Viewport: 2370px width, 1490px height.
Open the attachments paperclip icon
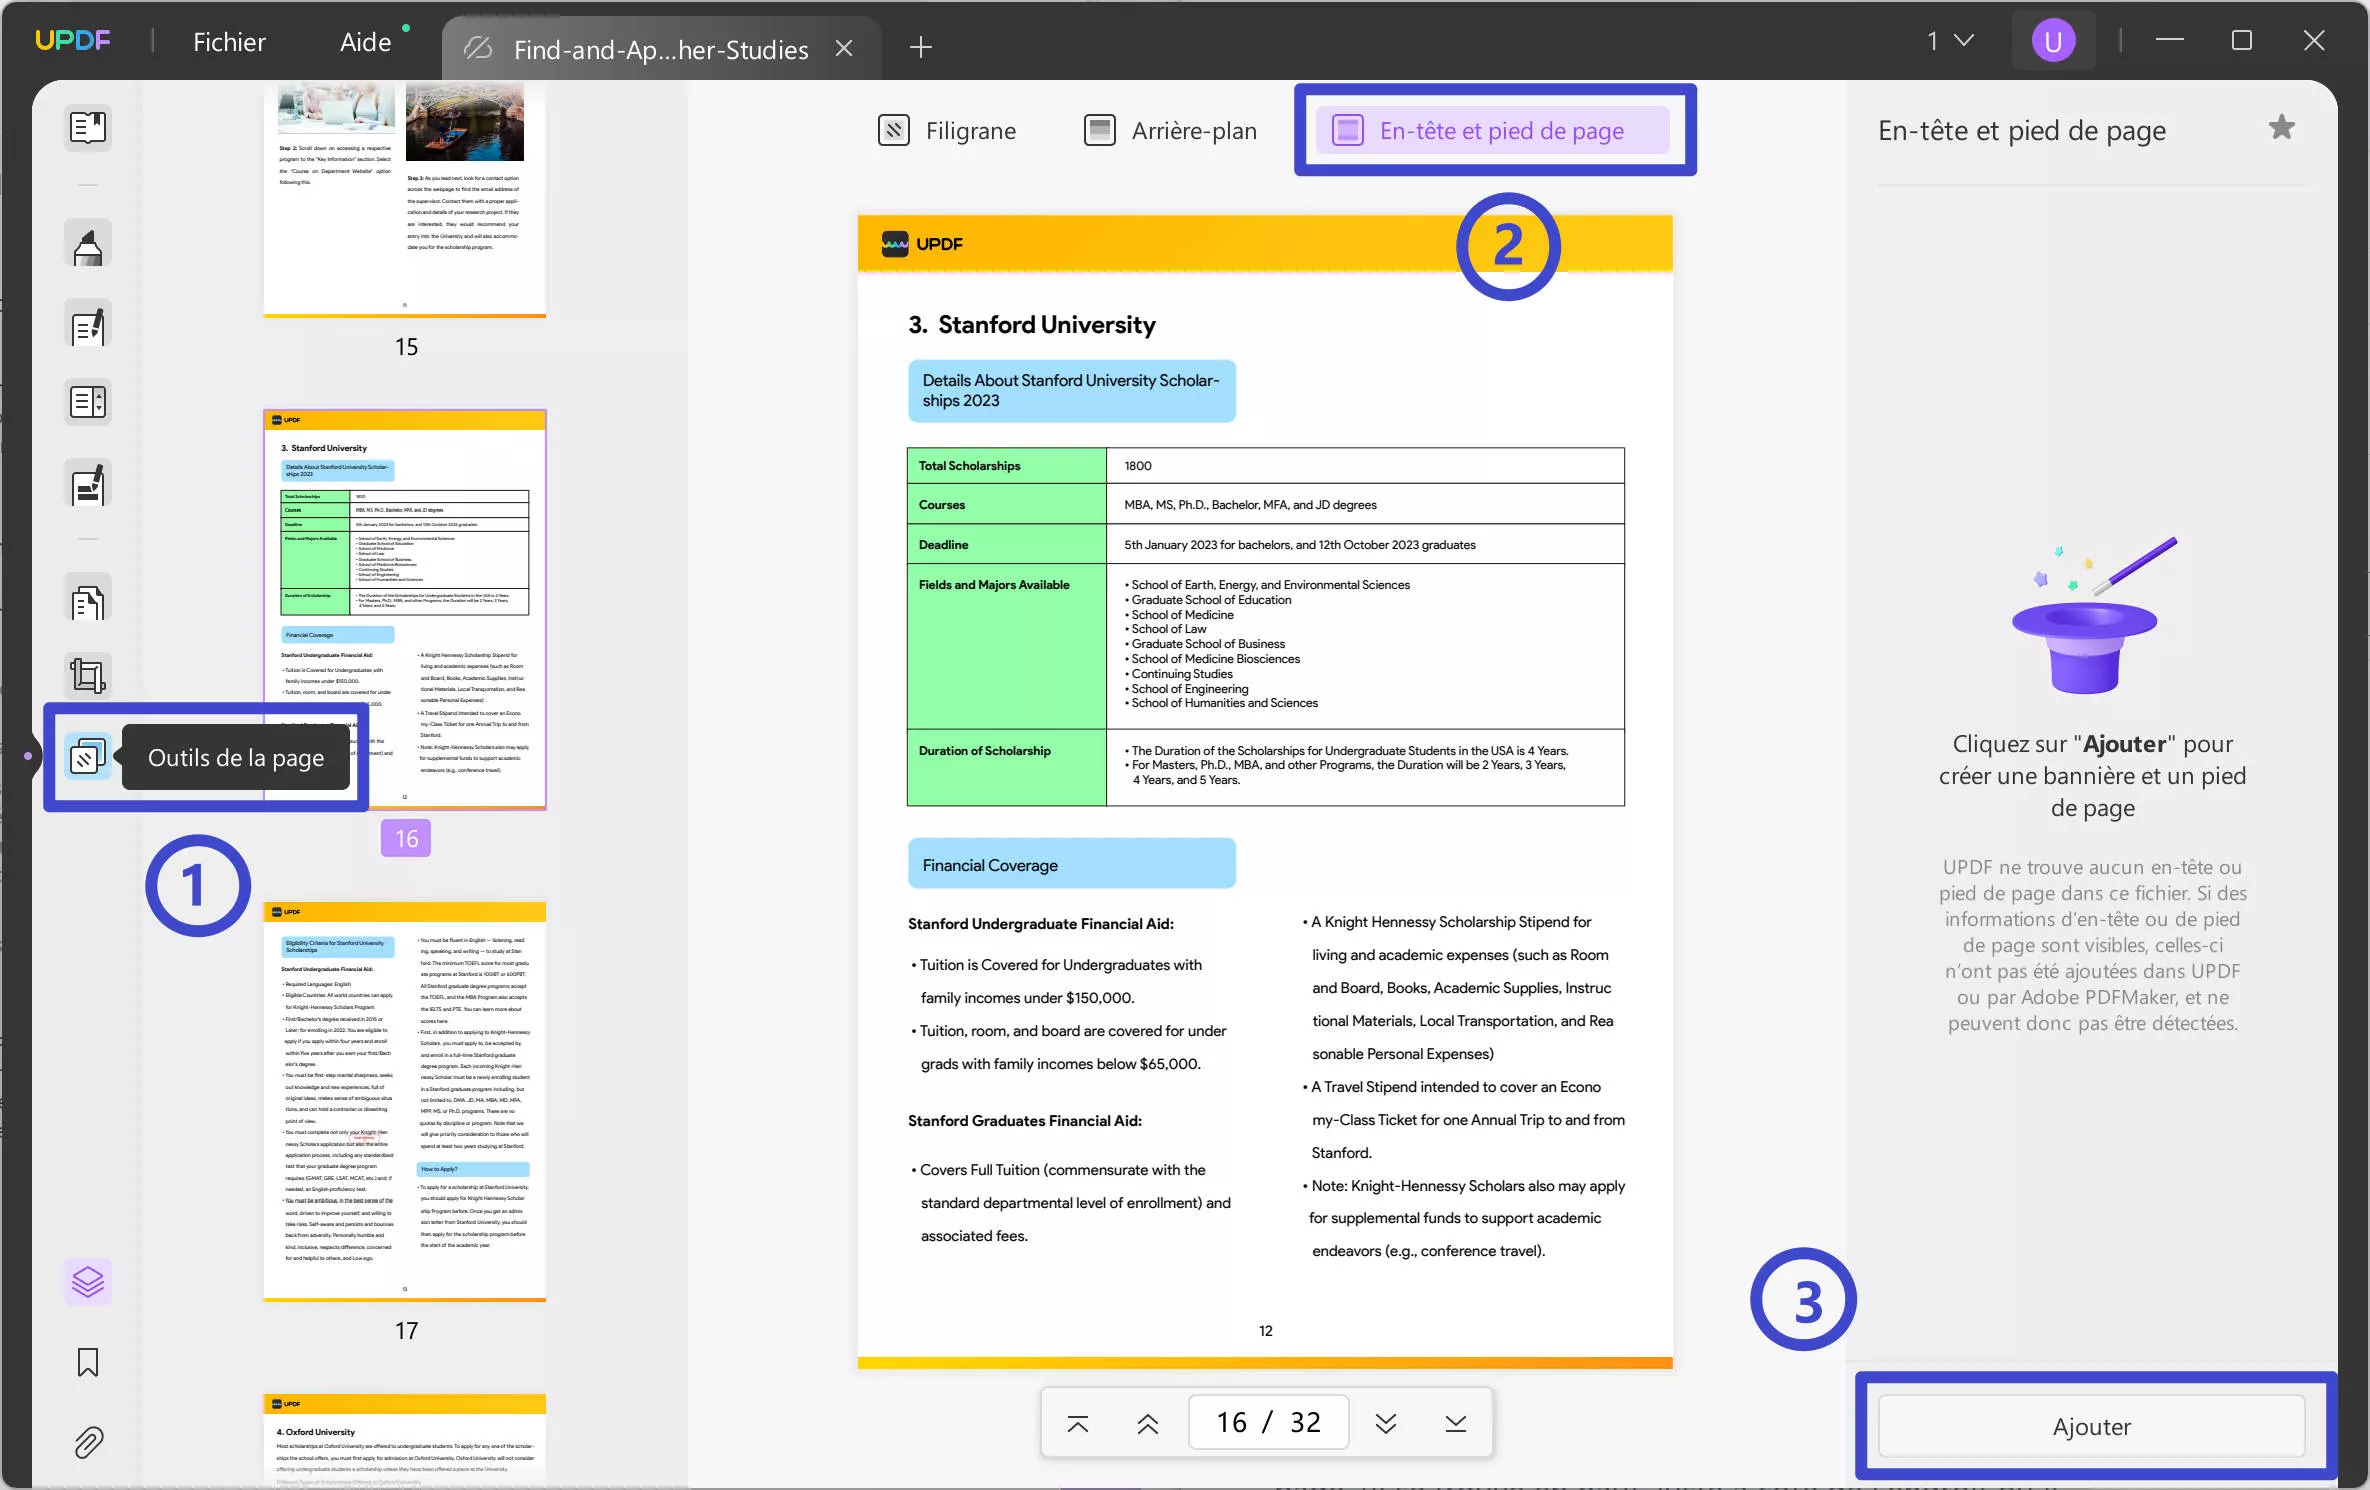[x=88, y=1443]
